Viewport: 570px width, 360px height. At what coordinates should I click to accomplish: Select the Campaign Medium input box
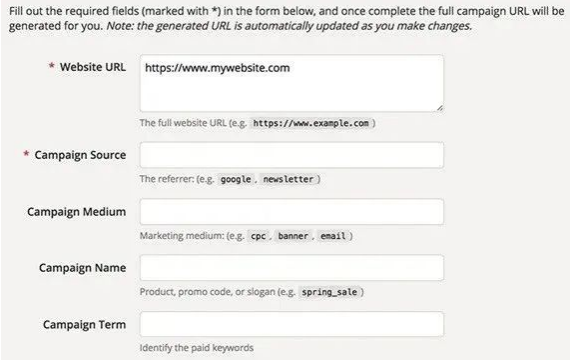292,212
